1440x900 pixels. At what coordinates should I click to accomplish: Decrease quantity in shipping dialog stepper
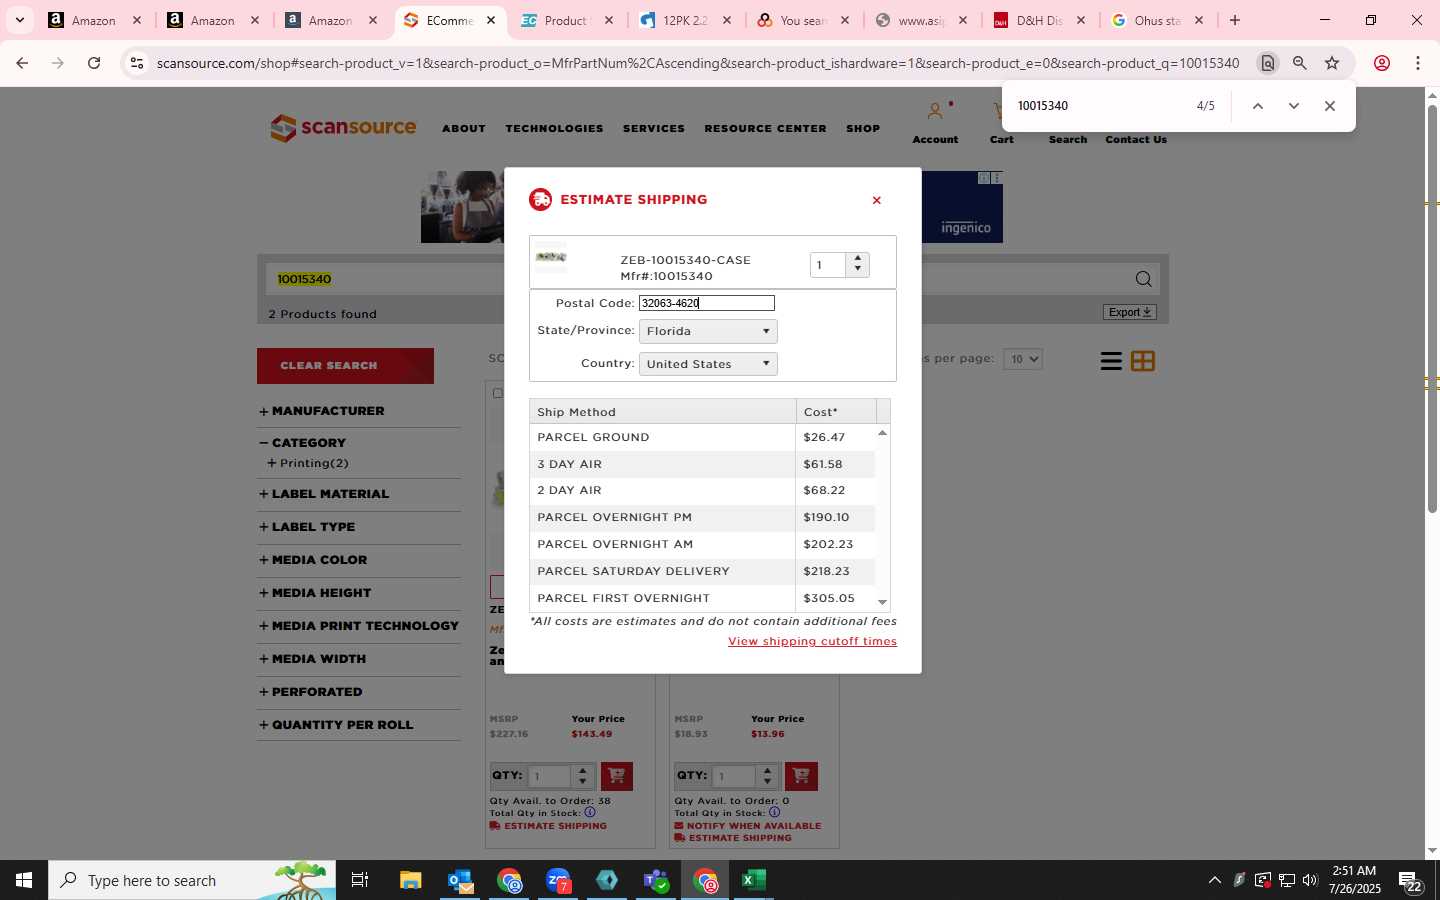pos(858,270)
